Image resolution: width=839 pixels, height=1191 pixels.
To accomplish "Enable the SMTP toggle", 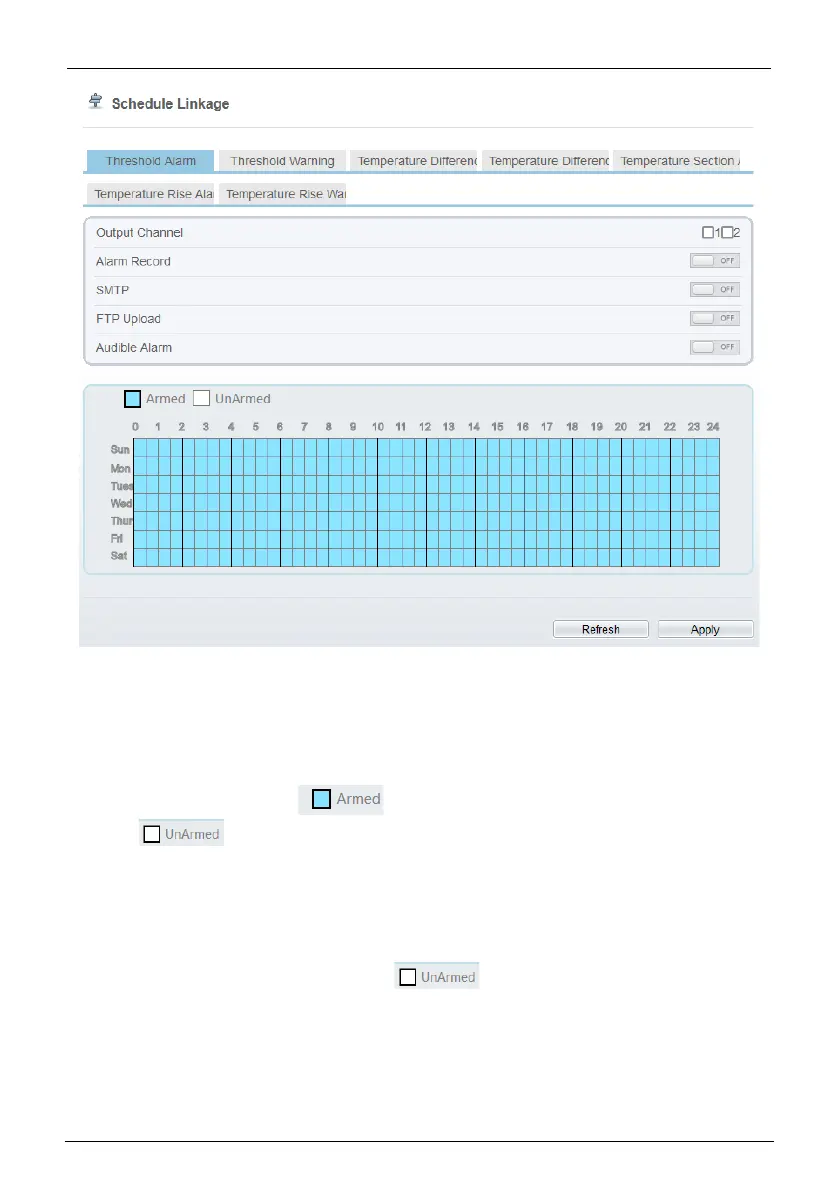I will pos(714,290).
